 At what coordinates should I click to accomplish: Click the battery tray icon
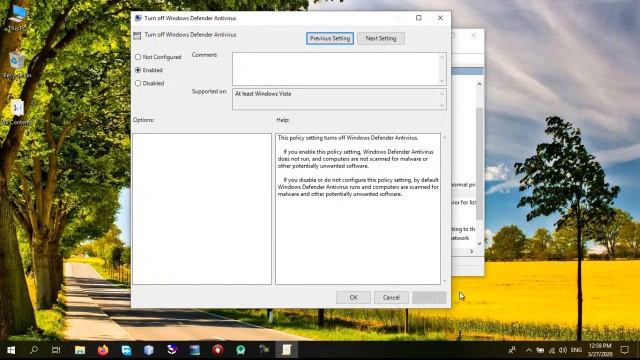(540, 350)
